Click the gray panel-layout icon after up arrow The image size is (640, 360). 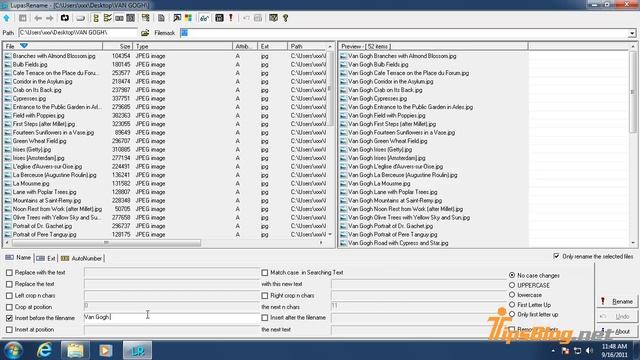click(22, 18)
